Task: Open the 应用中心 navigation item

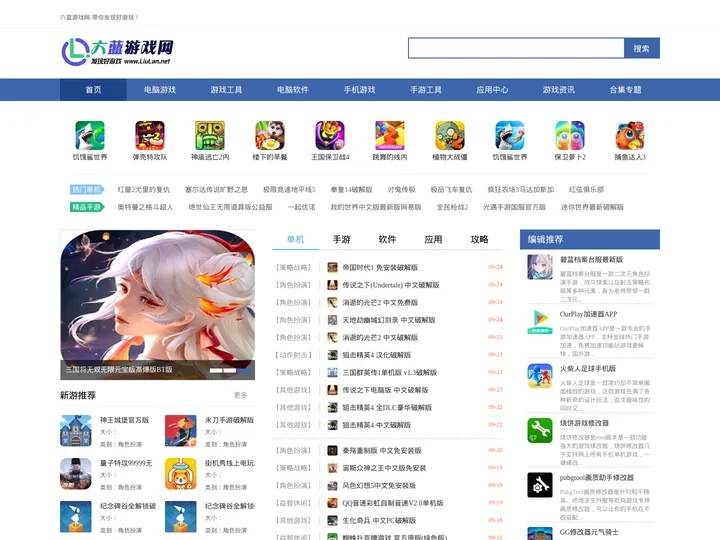Action: pos(492,90)
